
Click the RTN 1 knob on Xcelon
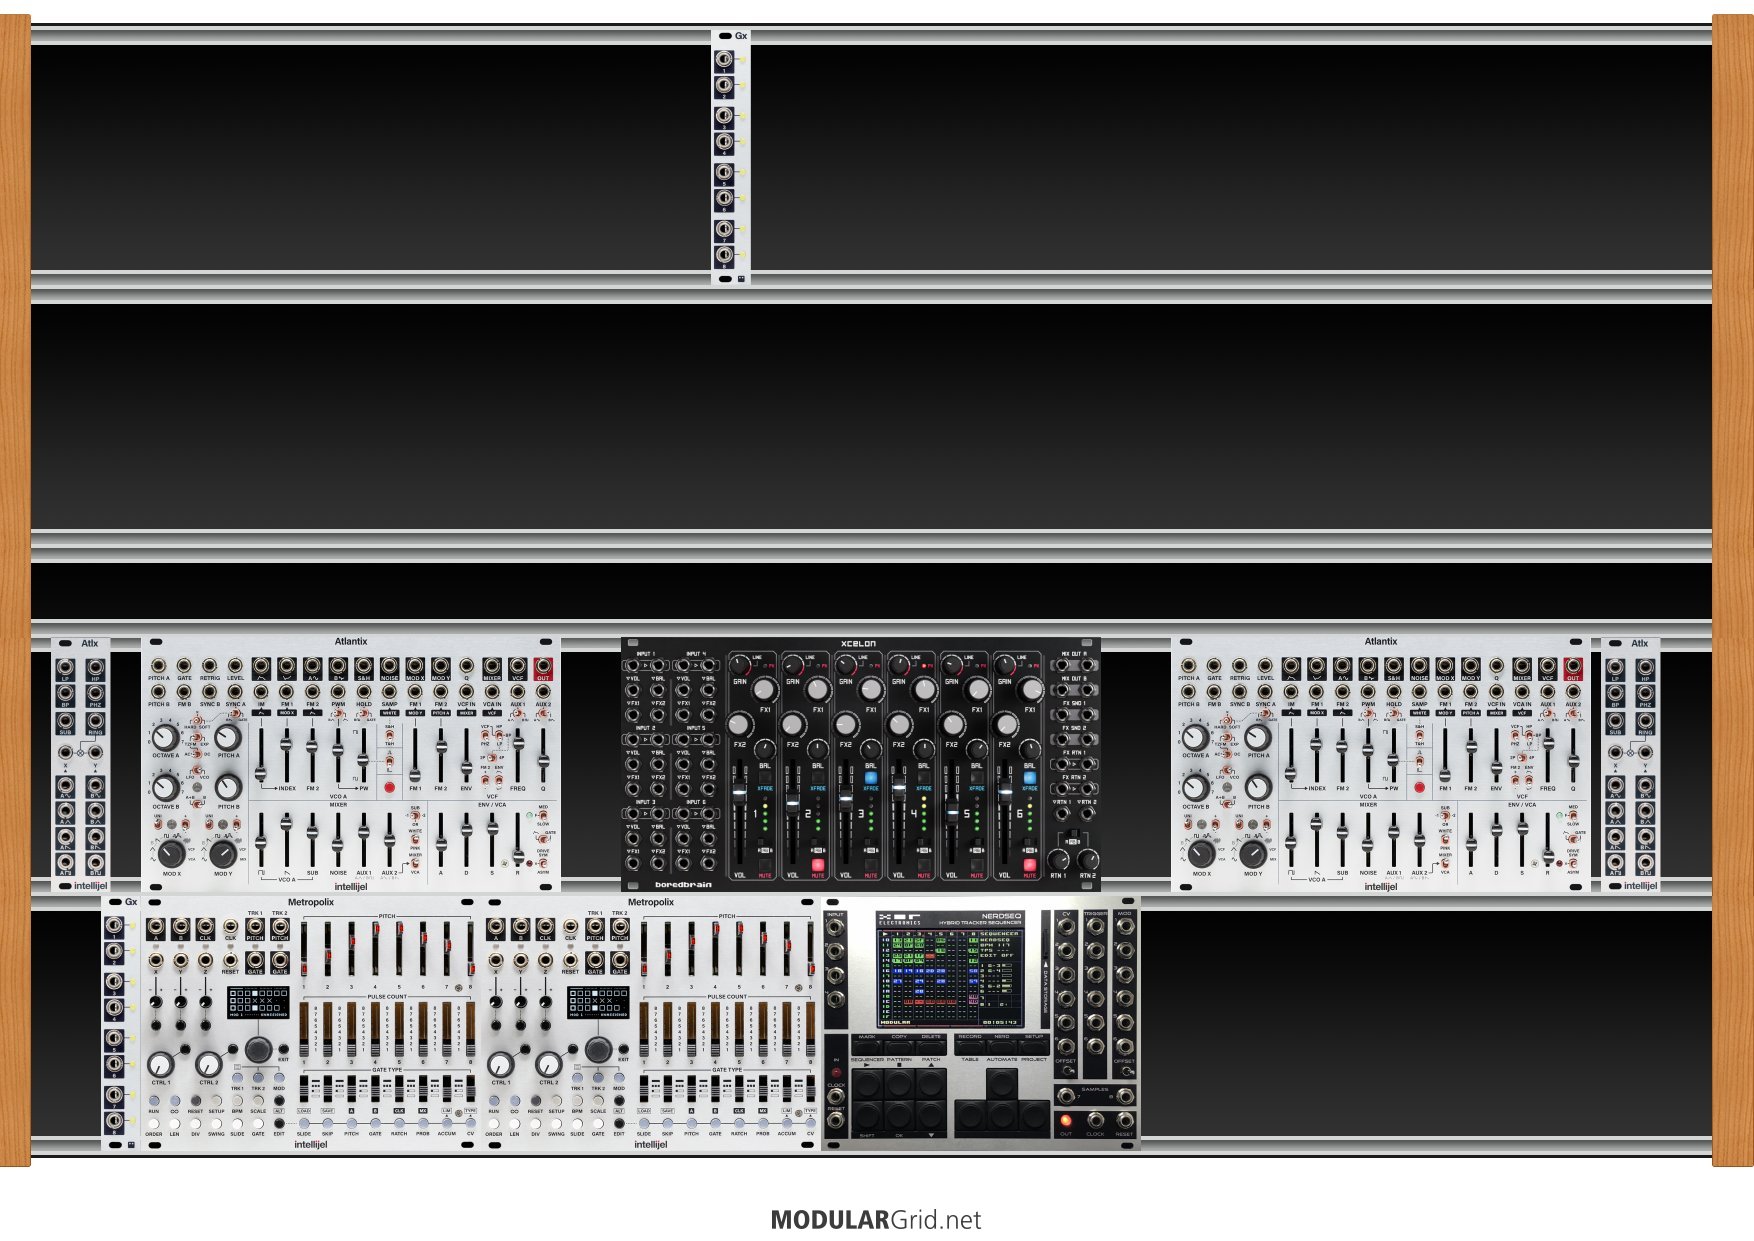point(1058,859)
